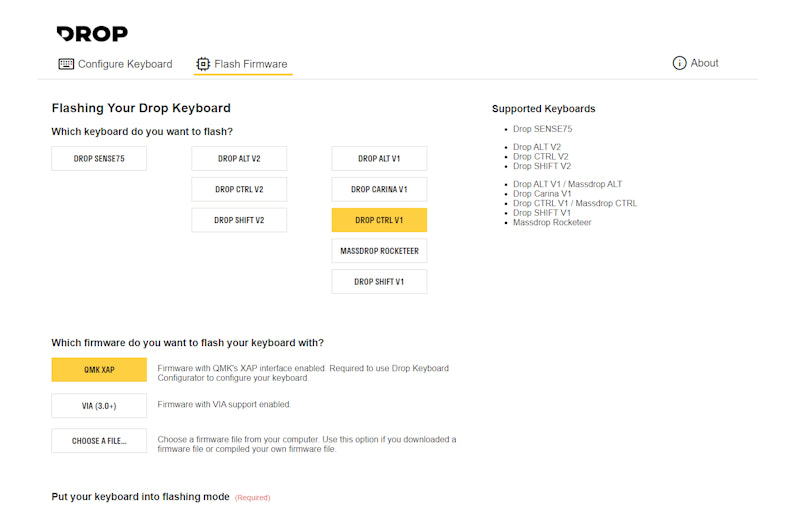Click the keyboard icon beside Configure Keyboard
Viewport: 796px width, 531px height.
tap(66, 64)
